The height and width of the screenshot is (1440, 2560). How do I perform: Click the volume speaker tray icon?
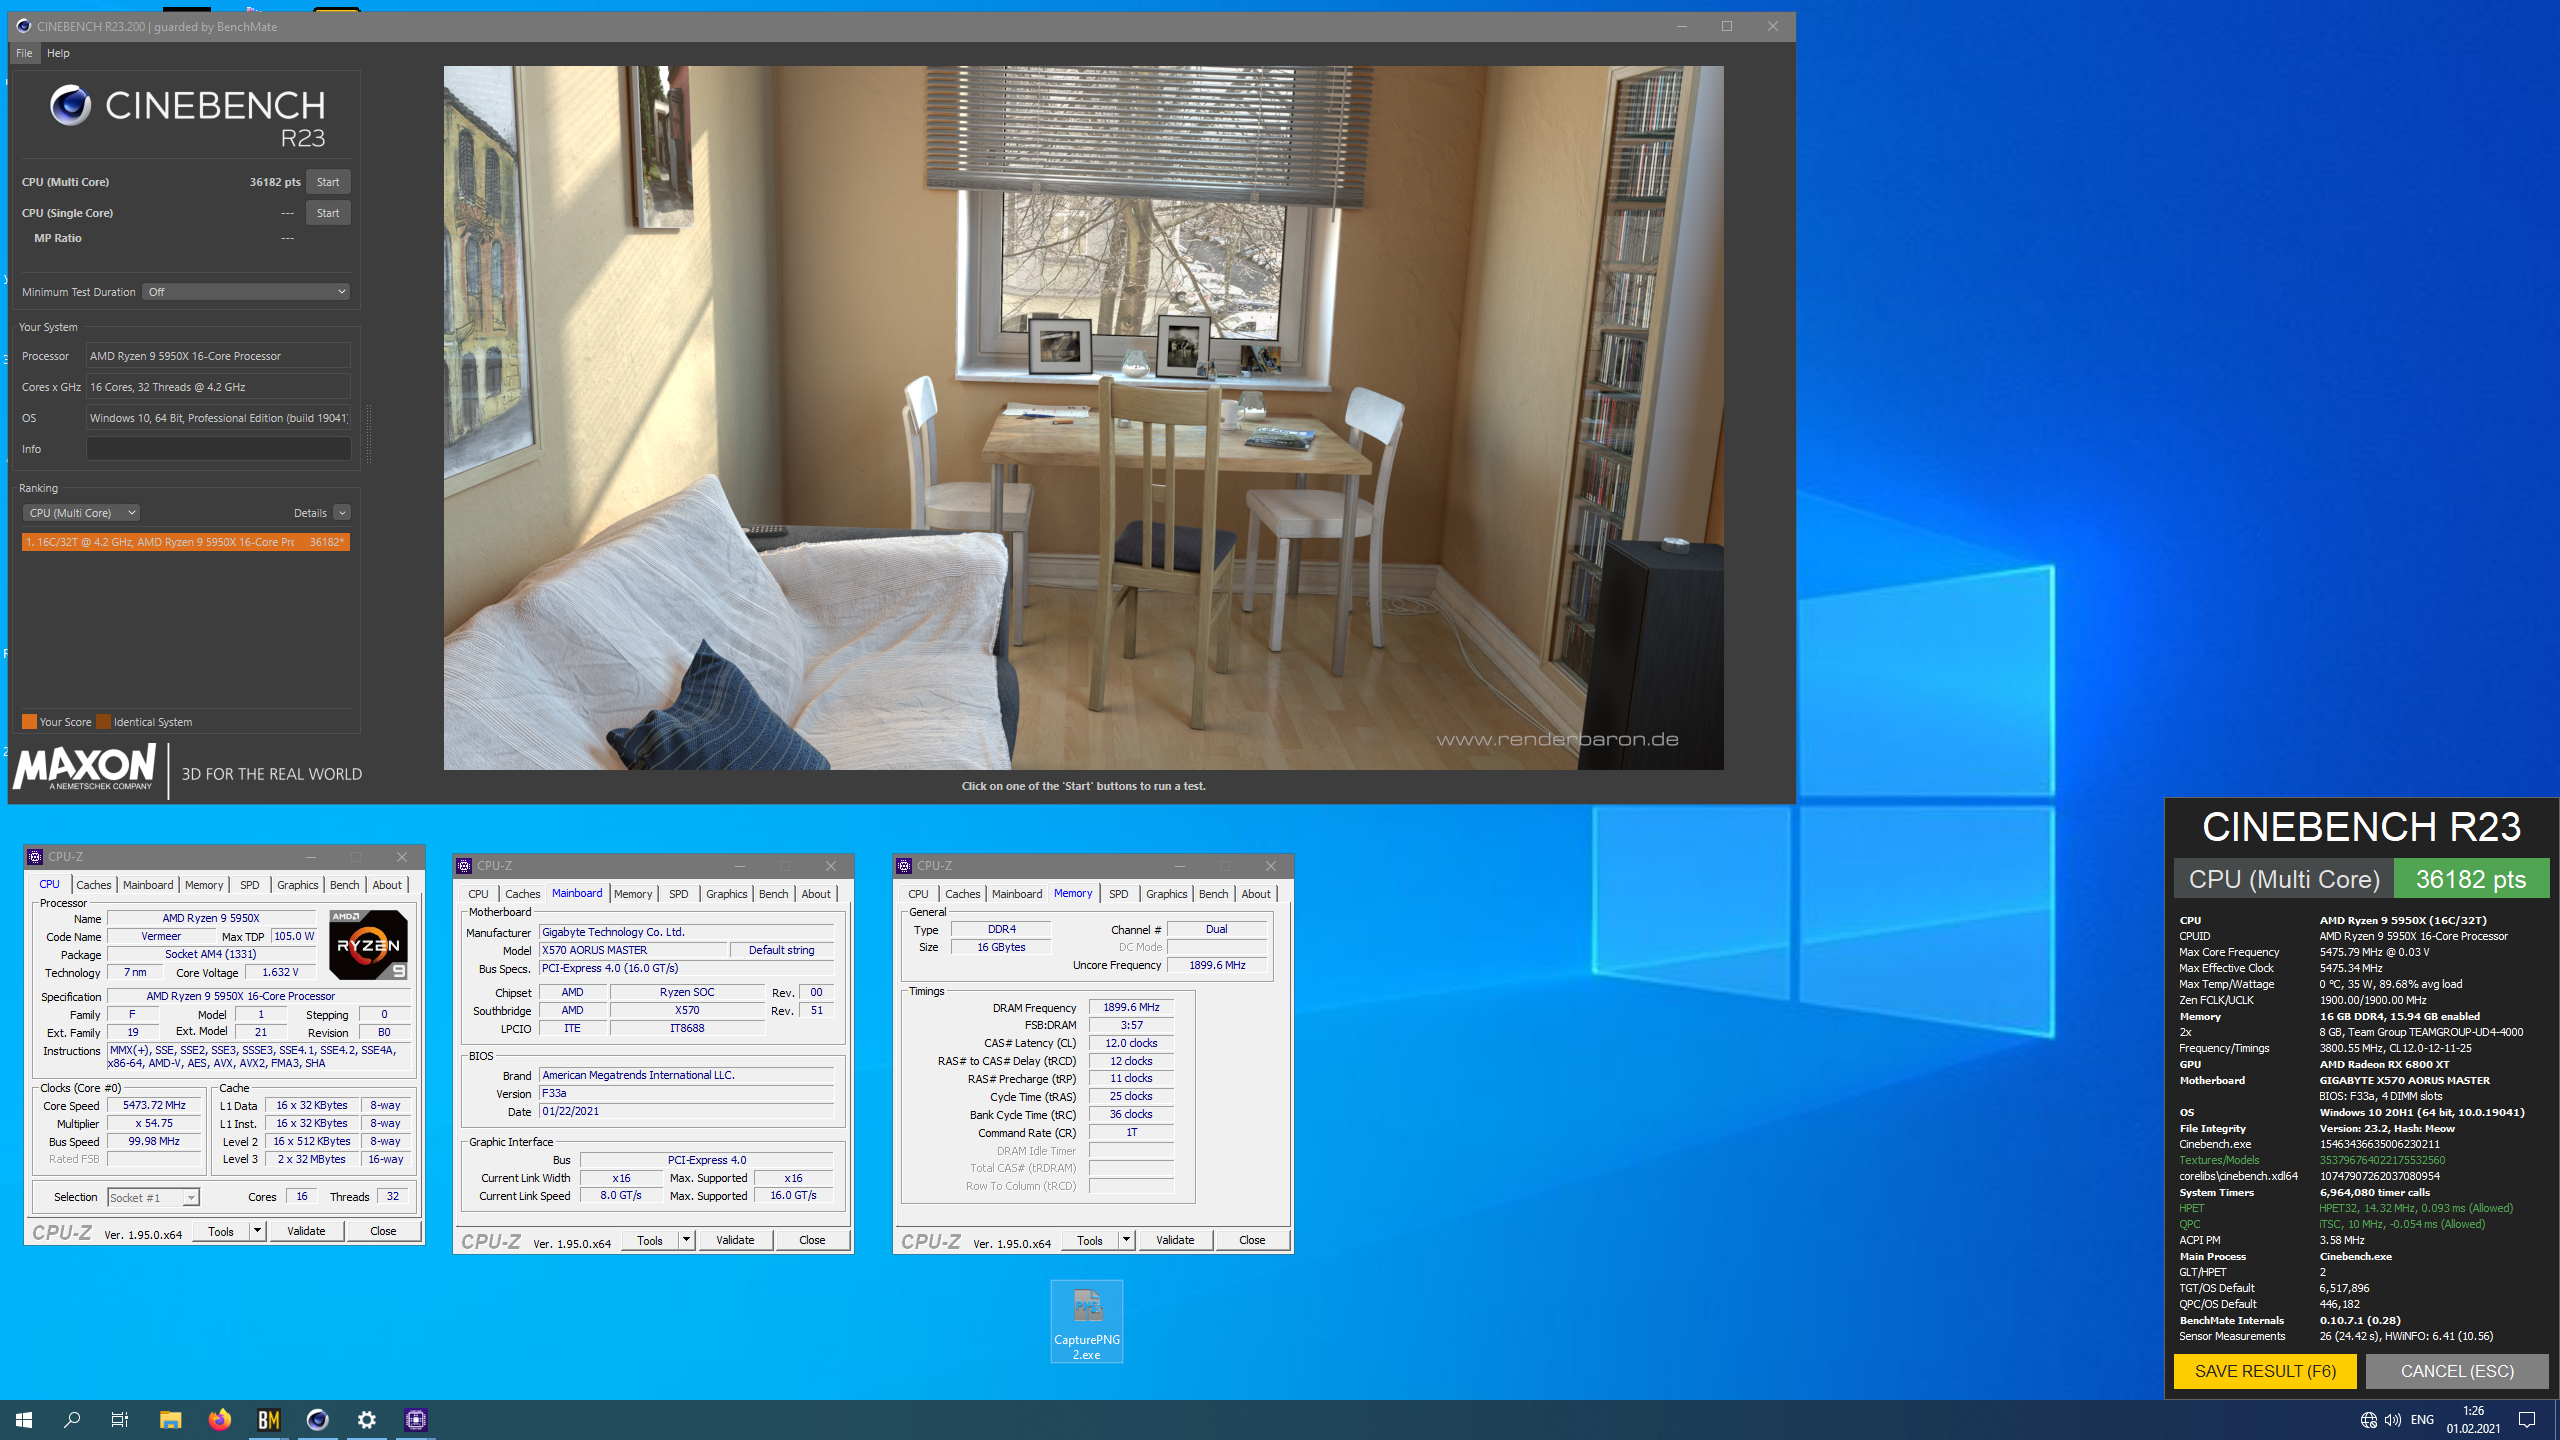click(2392, 1420)
